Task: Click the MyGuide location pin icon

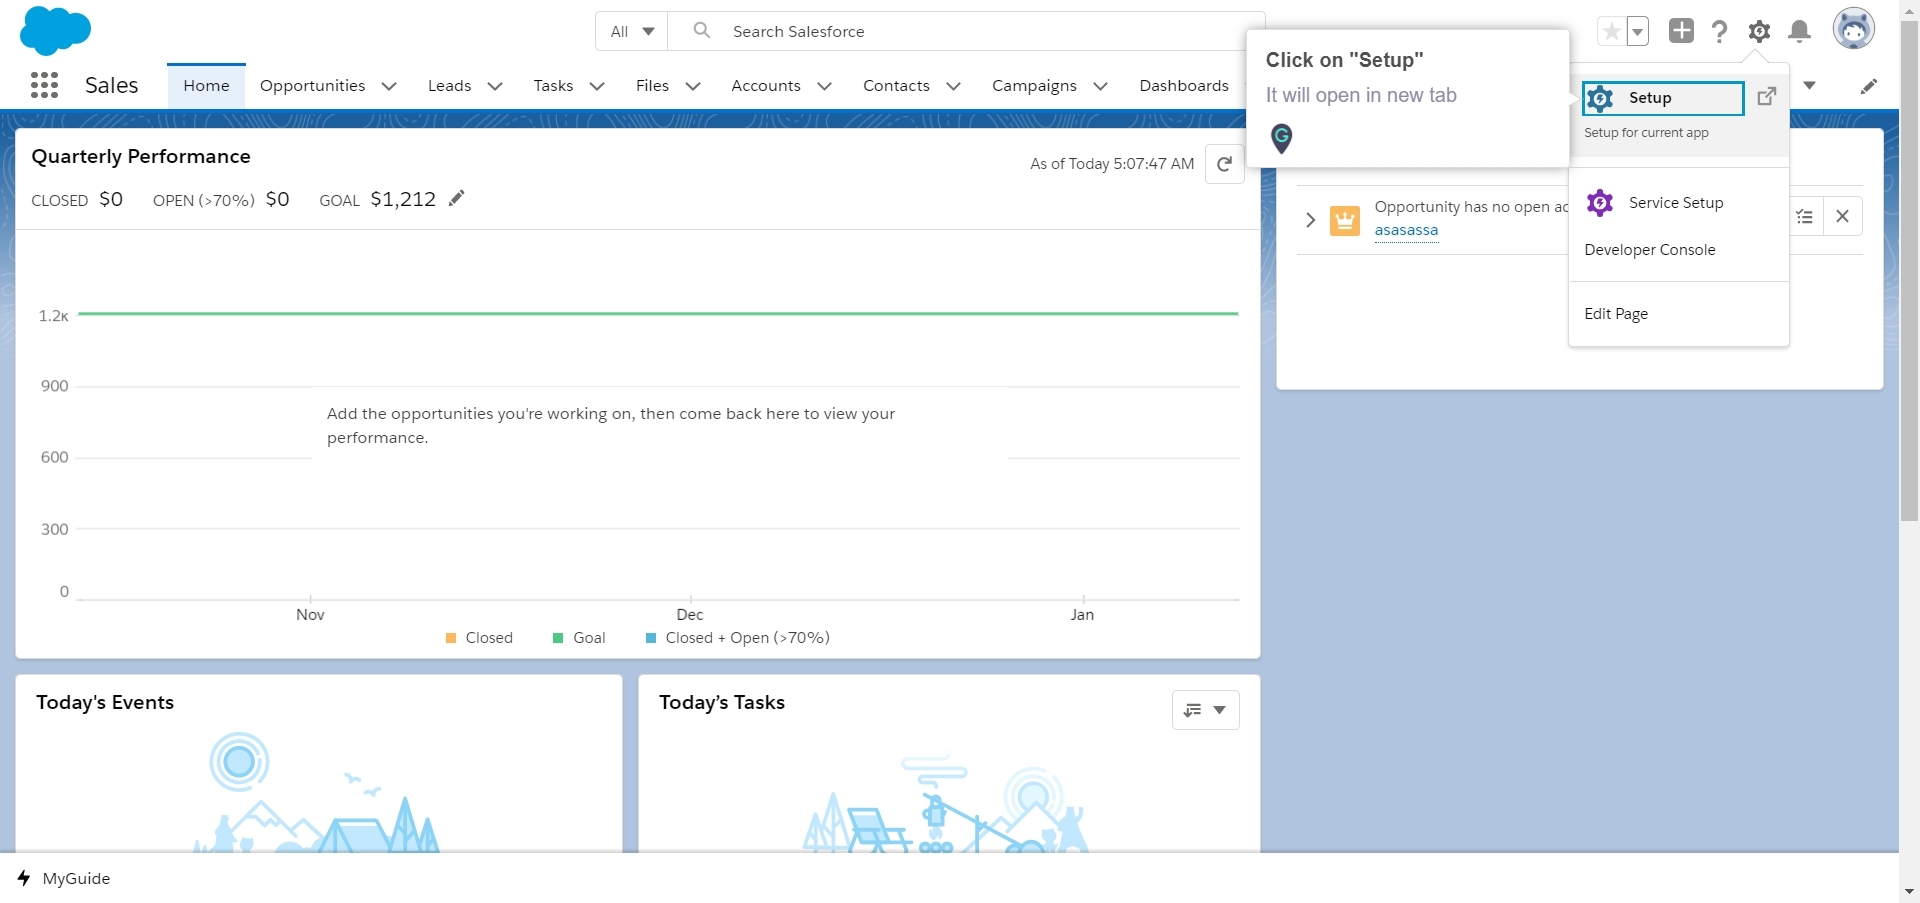Action: (x=1281, y=138)
